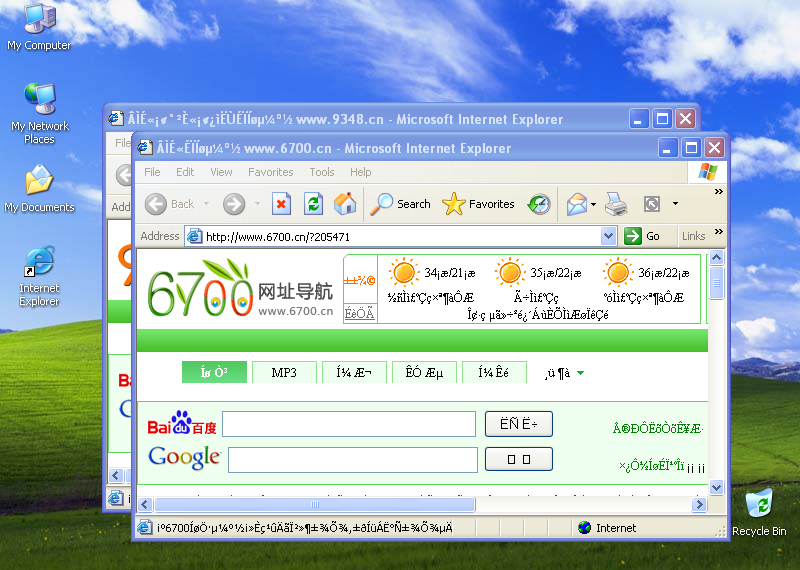Click the first sun weather icon 34/21

tap(404, 272)
